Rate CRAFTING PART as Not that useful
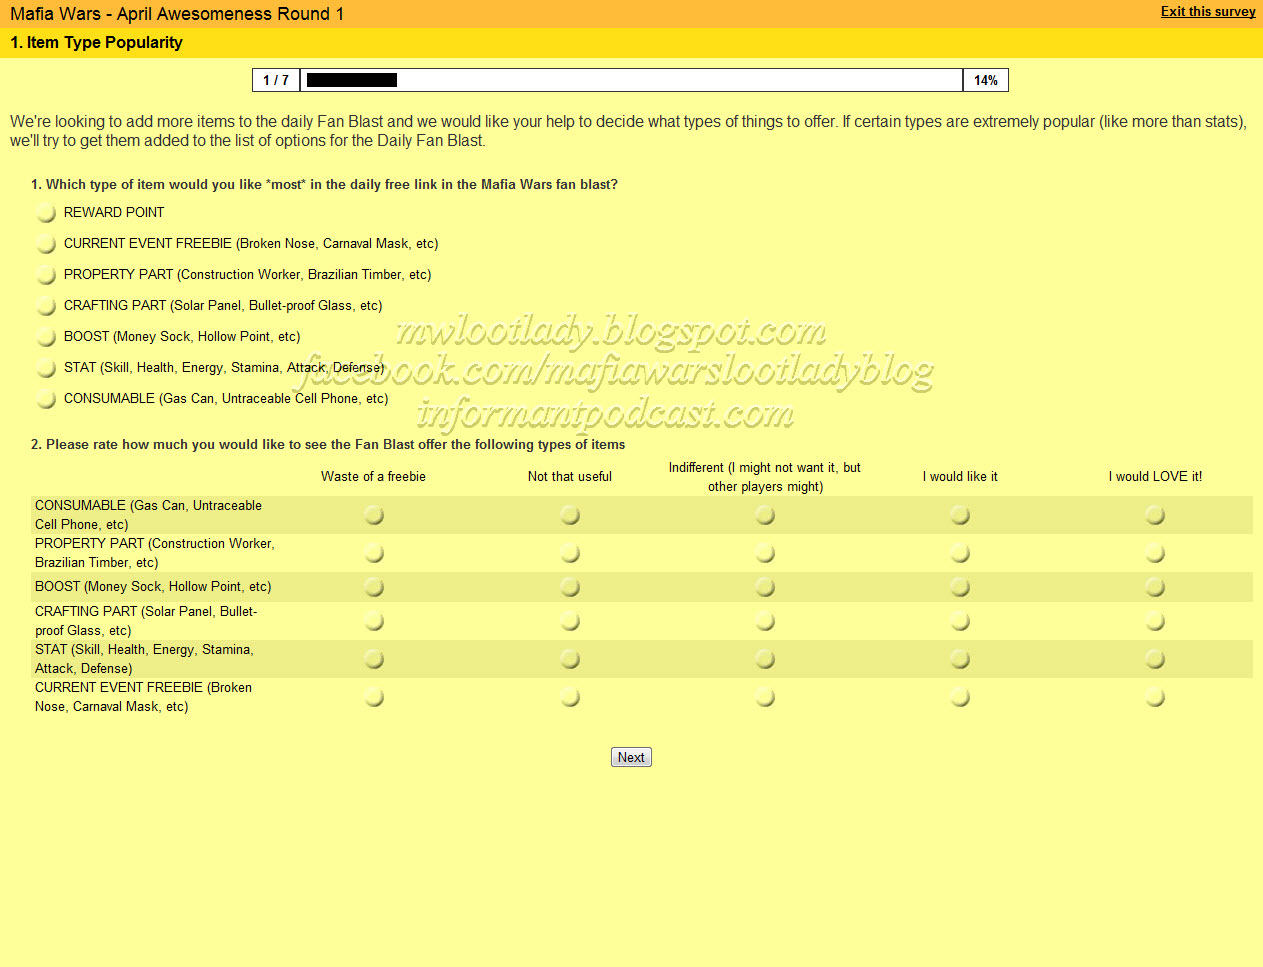1263x967 pixels. (570, 621)
